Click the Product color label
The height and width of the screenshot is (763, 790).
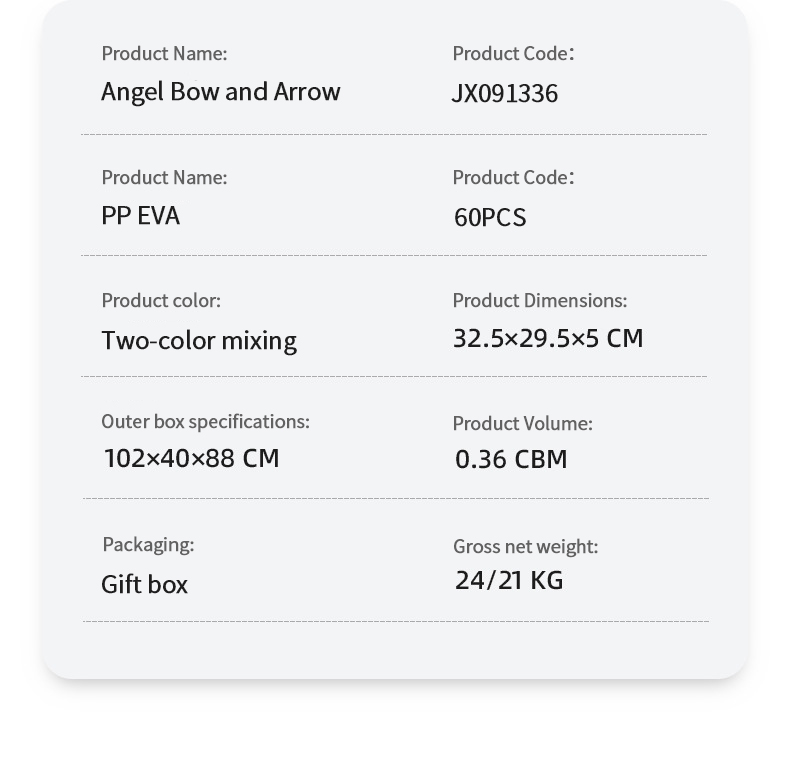pyautogui.click(x=160, y=300)
